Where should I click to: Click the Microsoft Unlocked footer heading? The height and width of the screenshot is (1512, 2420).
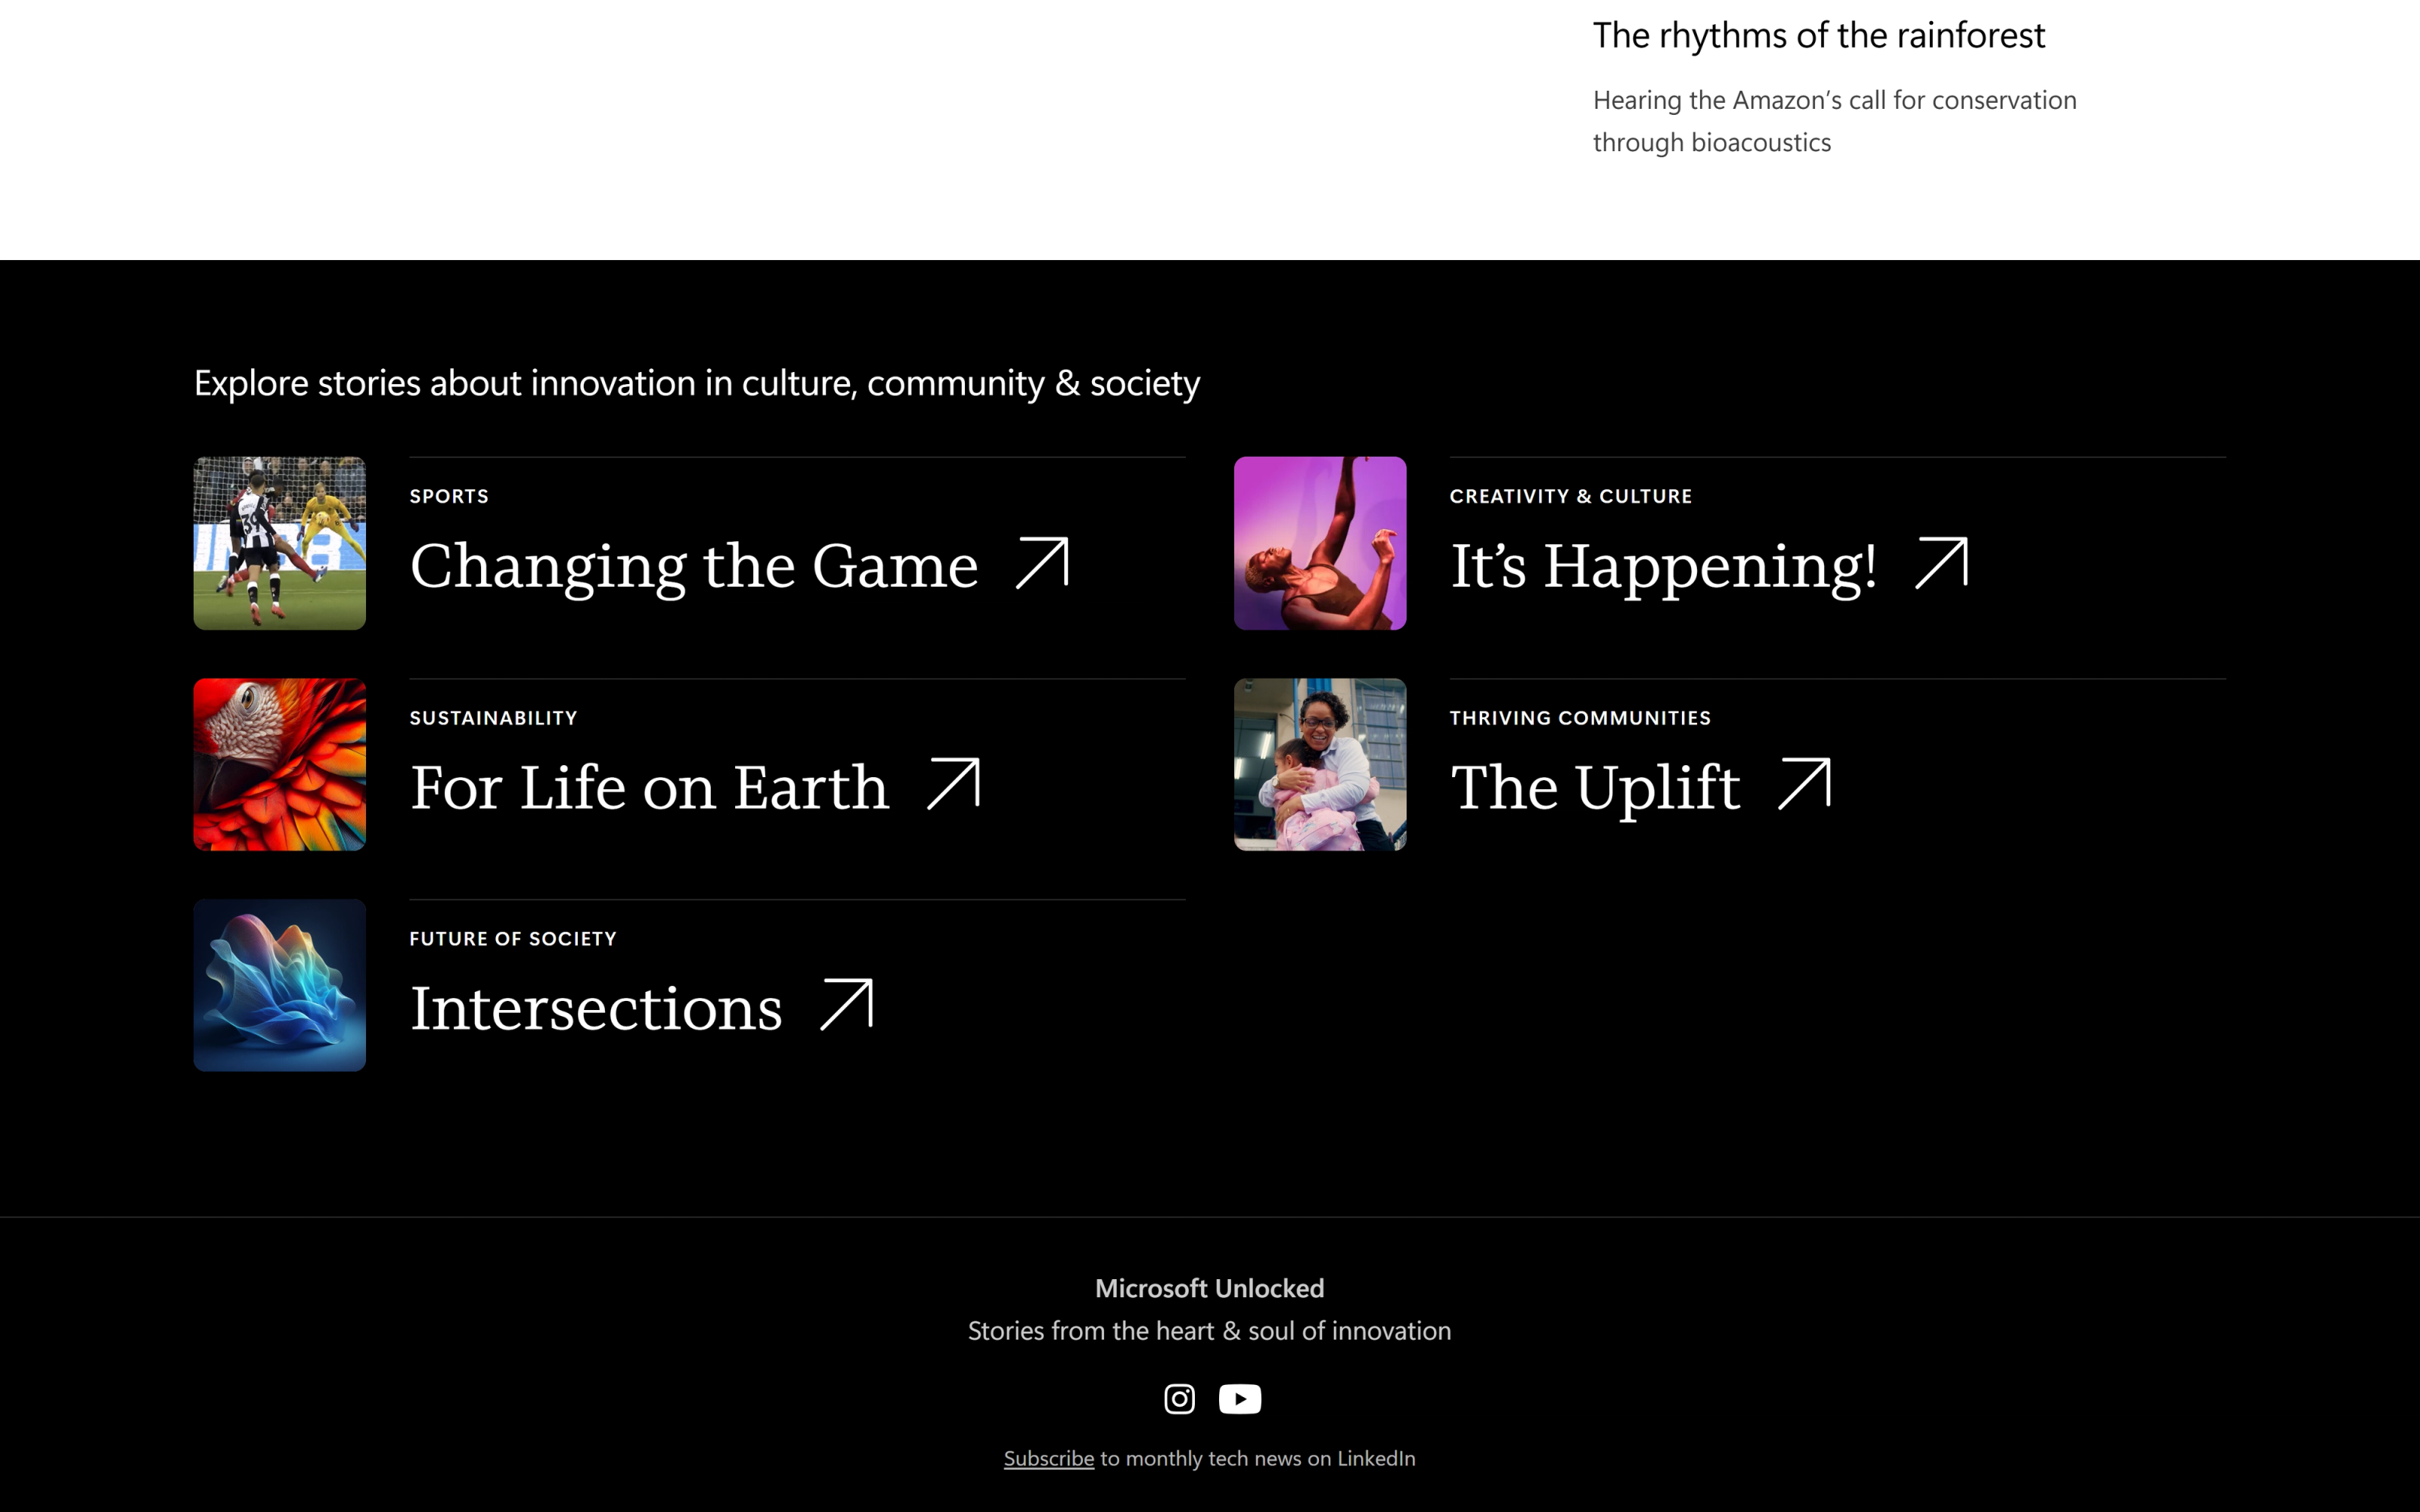click(1209, 1288)
